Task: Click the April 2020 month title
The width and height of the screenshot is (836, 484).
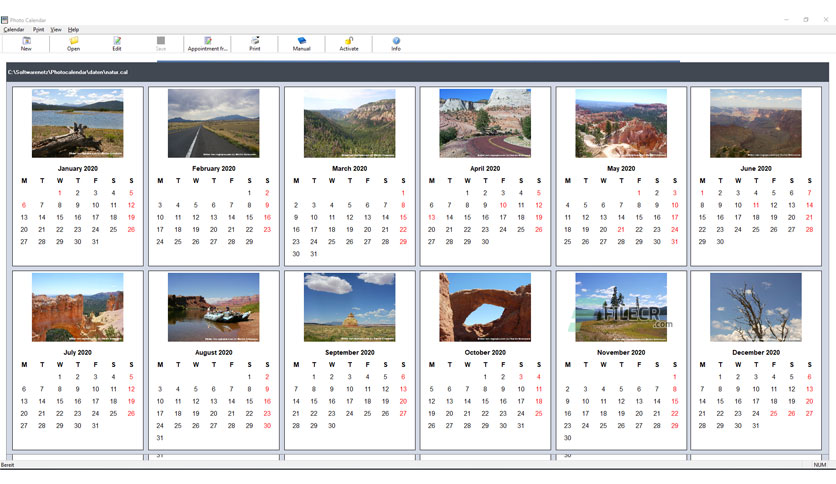Action: [x=485, y=168]
